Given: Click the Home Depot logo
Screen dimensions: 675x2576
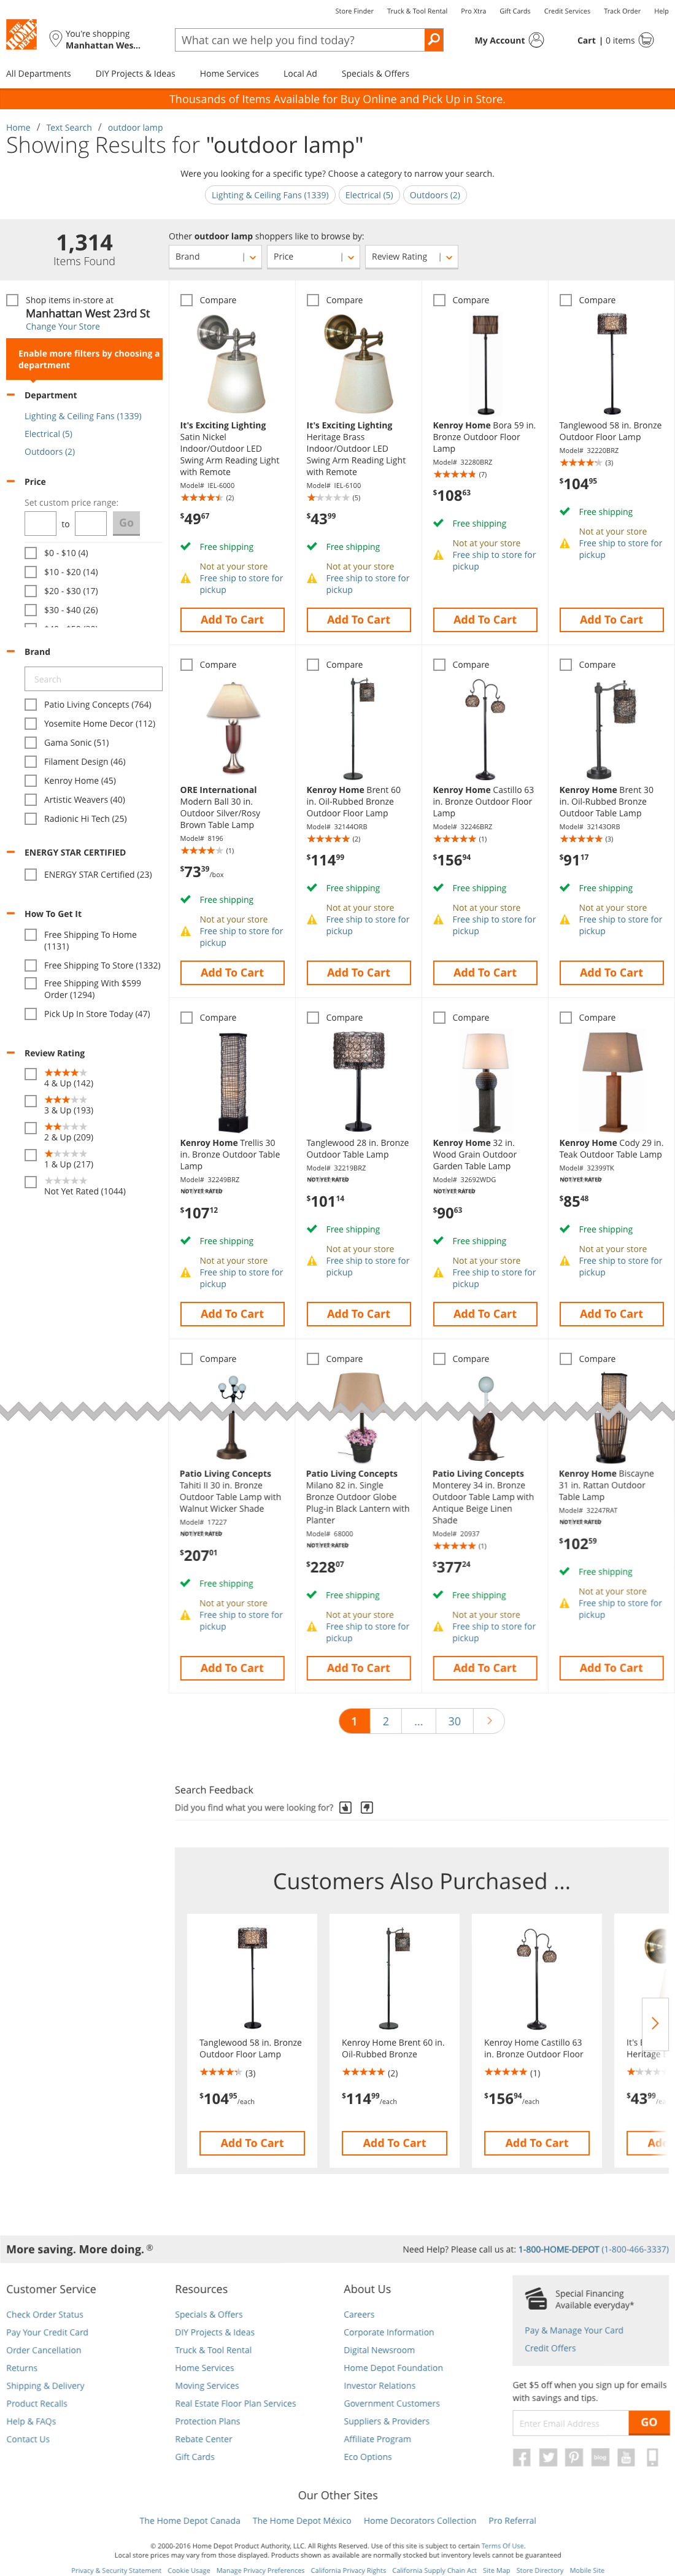Looking at the screenshot, I should tap(21, 36).
